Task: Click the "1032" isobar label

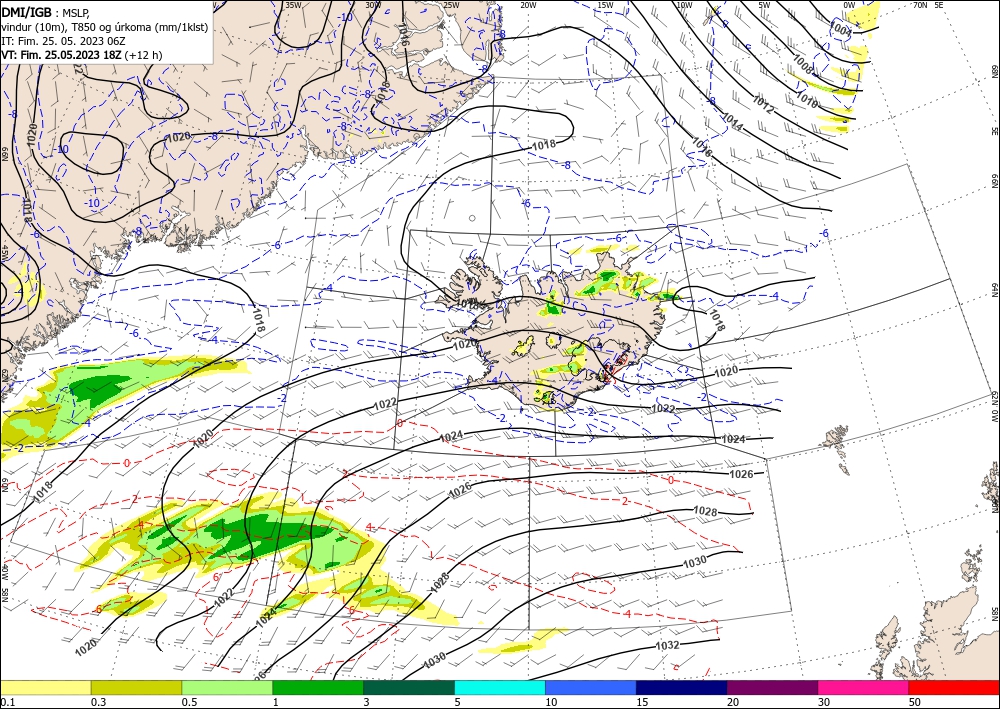Action: (x=668, y=645)
